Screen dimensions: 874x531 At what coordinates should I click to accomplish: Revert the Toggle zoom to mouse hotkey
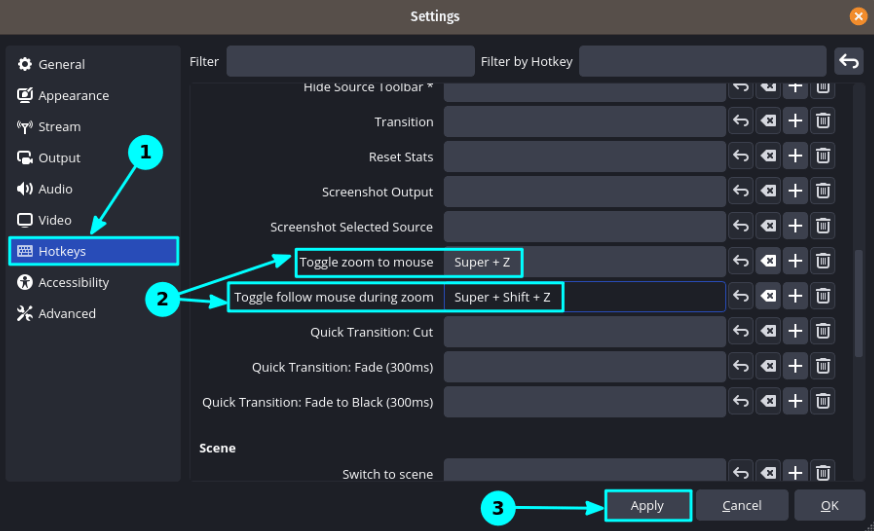(741, 261)
